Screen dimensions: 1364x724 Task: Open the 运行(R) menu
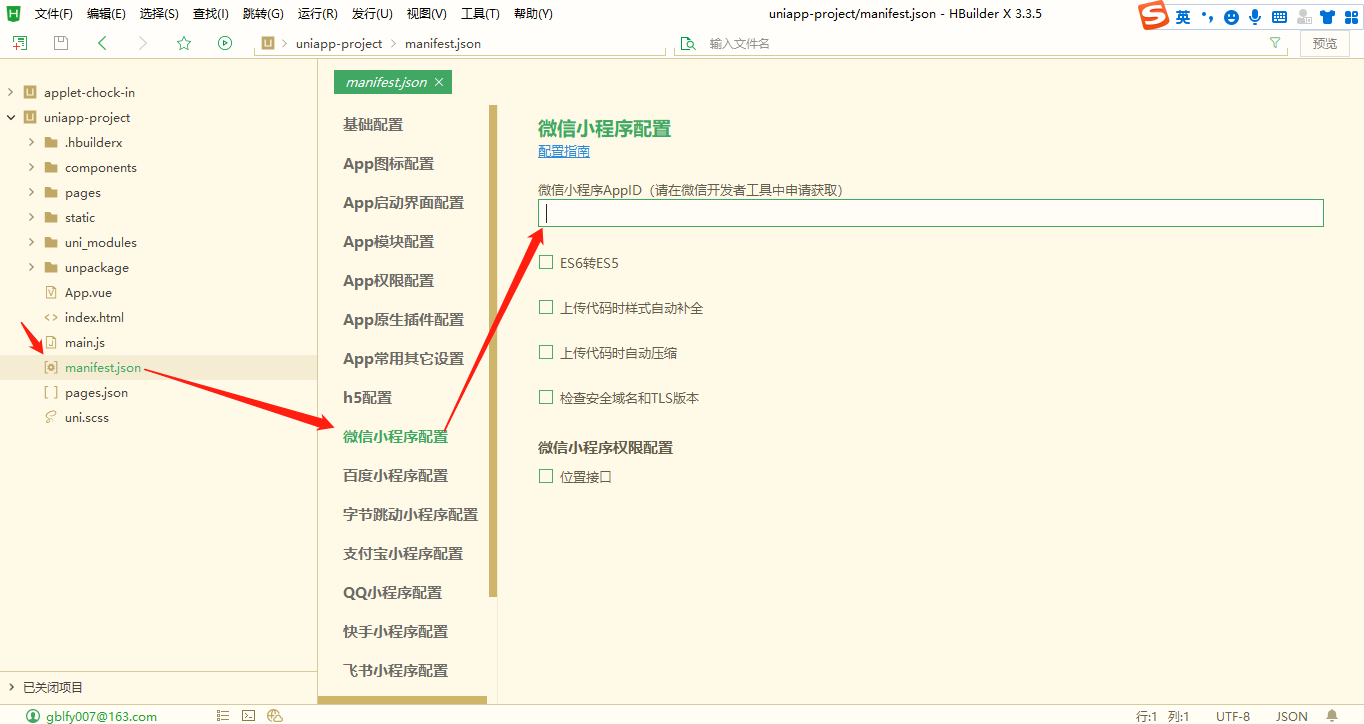tap(317, 14)
